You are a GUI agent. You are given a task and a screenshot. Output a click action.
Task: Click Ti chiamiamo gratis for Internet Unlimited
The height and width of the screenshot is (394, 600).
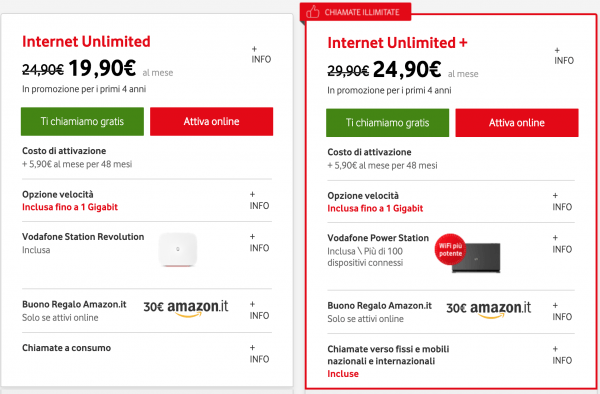[x=82, y=121]
